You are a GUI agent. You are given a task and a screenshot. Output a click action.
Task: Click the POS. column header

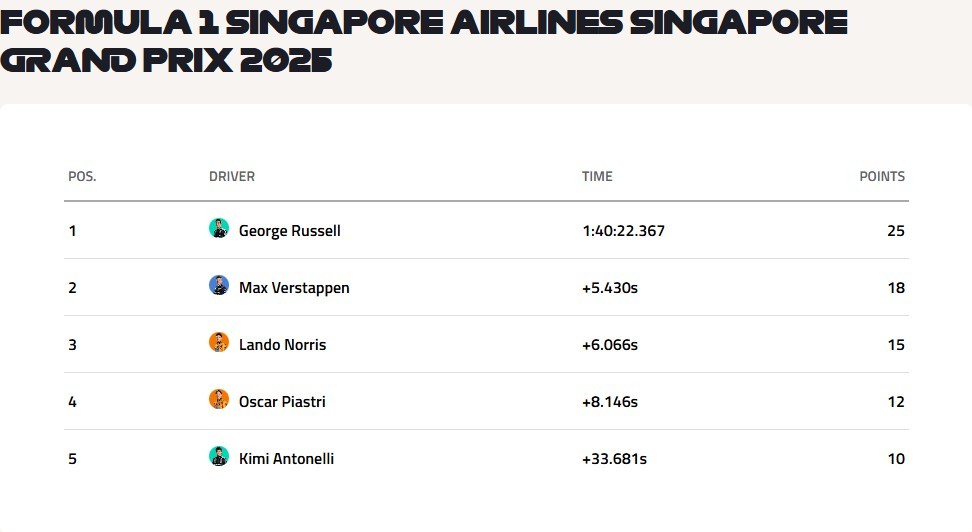[x=82, y=177]
